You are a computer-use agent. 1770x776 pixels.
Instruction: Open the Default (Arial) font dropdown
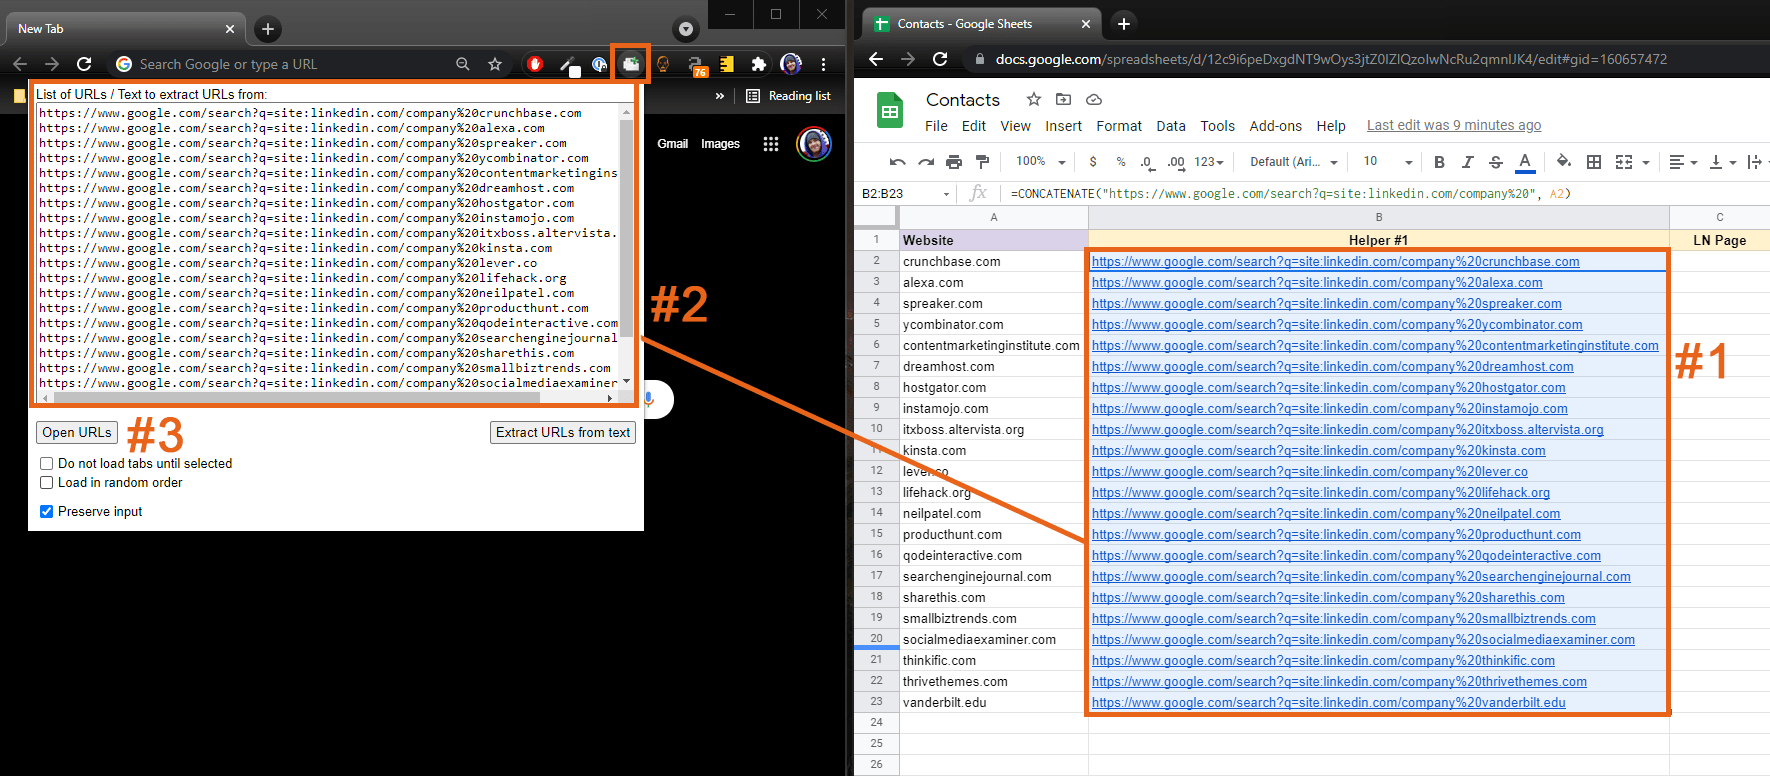1294,162
